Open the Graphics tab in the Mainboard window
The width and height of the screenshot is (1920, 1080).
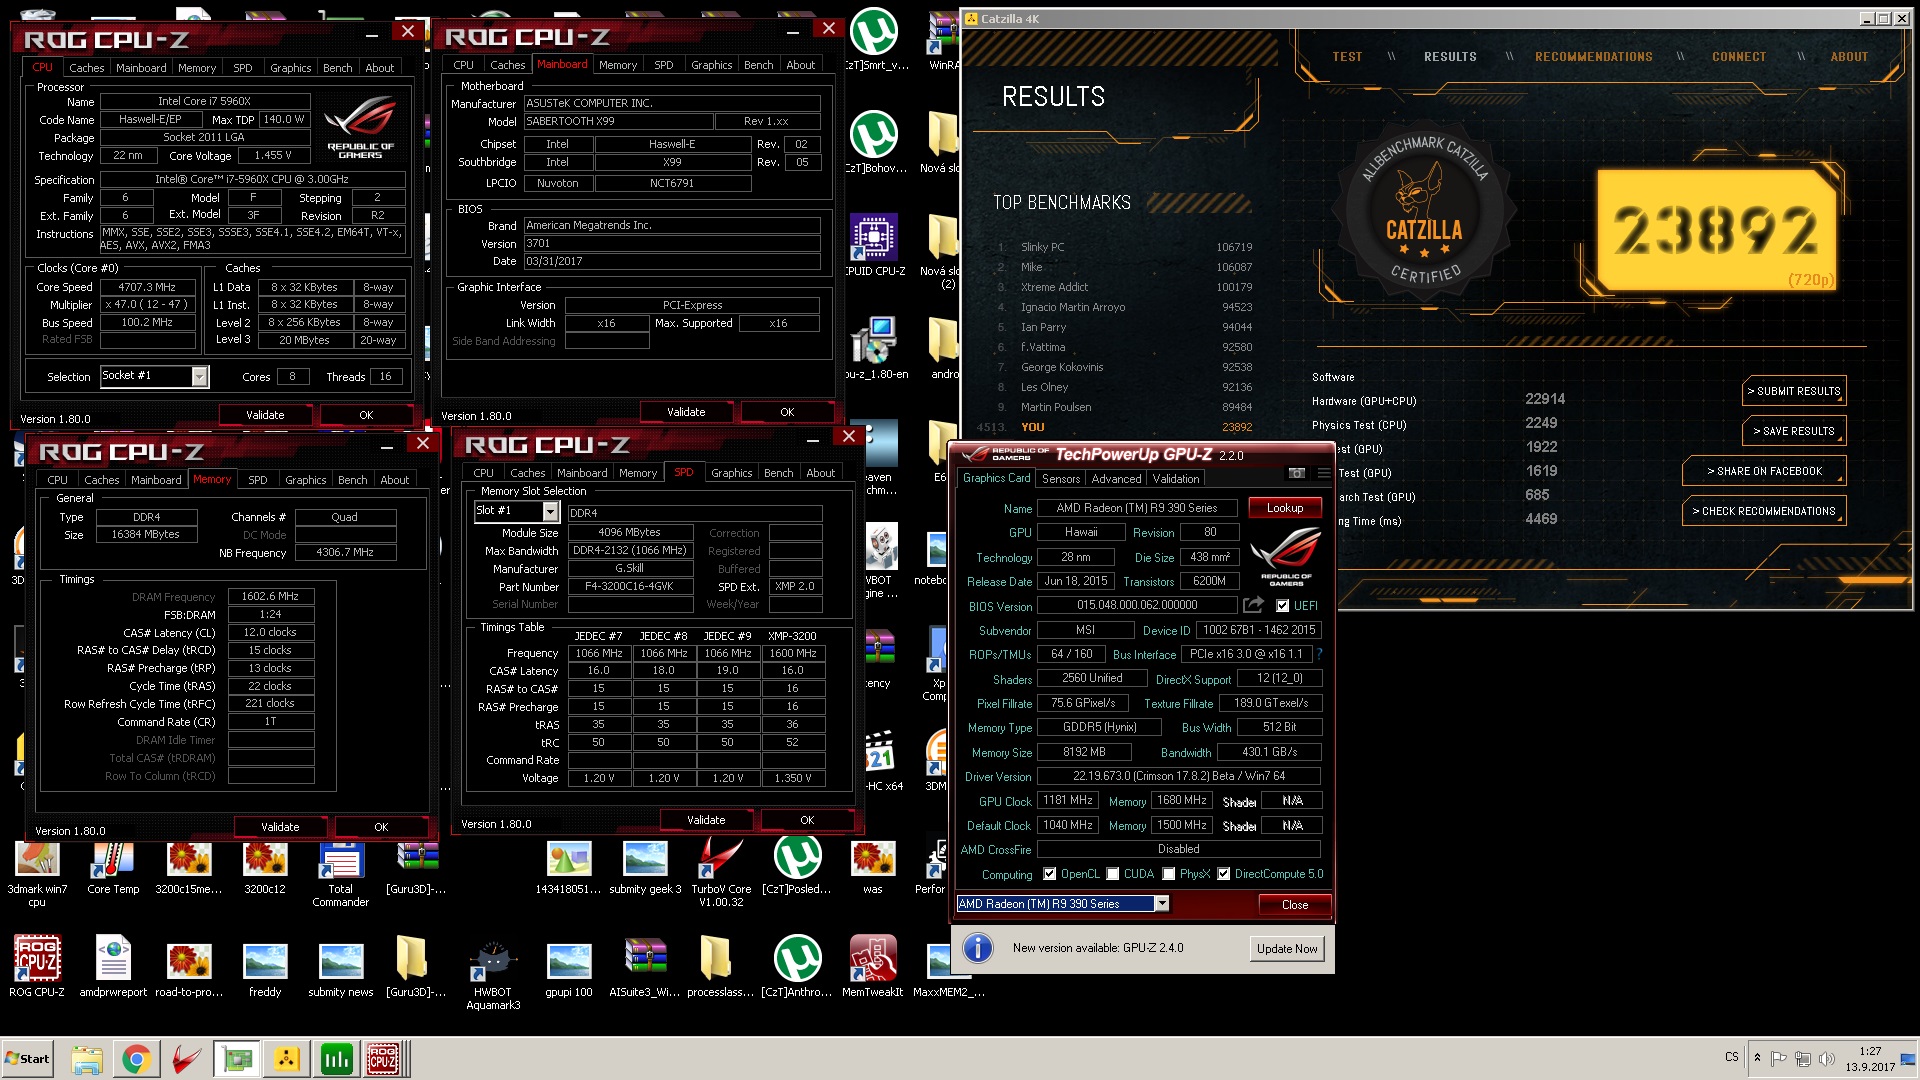point(712,65)
